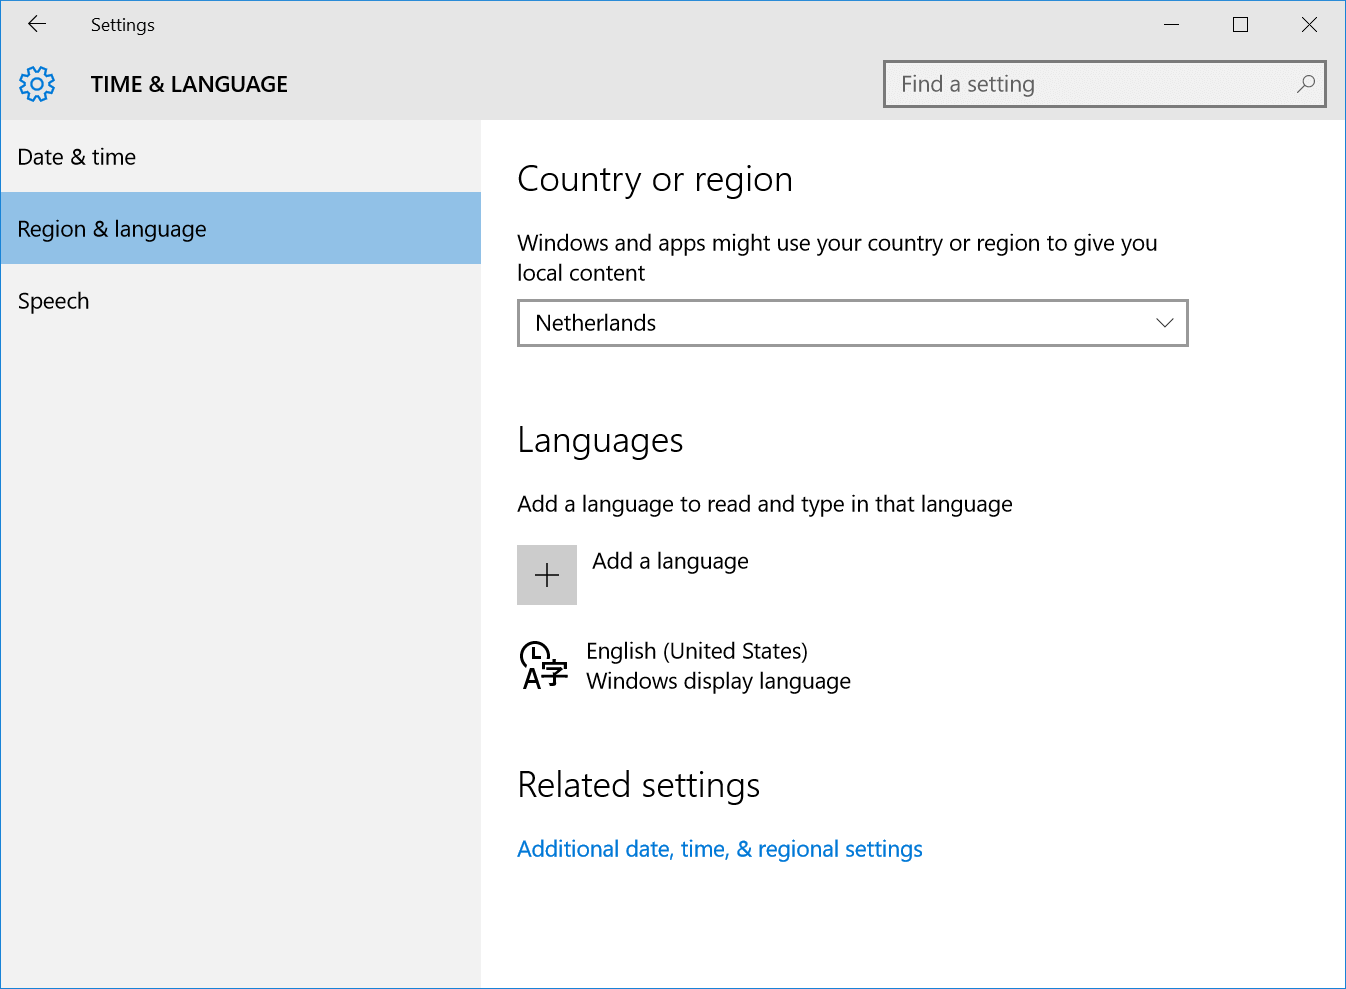Close the Settings window
Viewport: 1346px width, 989px height.
1309,24
